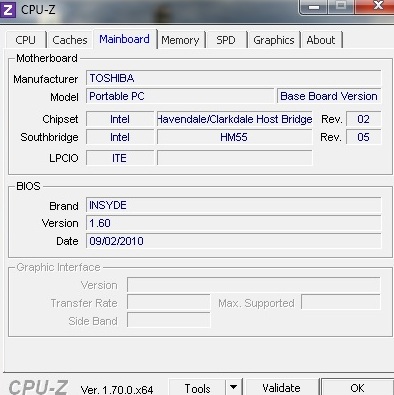Click the CPU-Z title bar text

point(38,10)
